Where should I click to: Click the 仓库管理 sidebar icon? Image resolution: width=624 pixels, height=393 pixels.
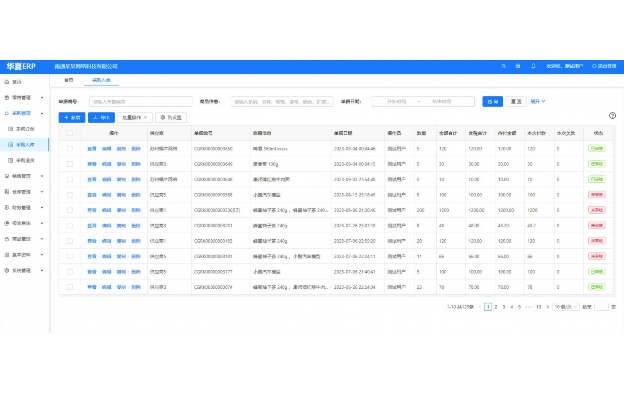pyautogui.click(x=7, y=192)
